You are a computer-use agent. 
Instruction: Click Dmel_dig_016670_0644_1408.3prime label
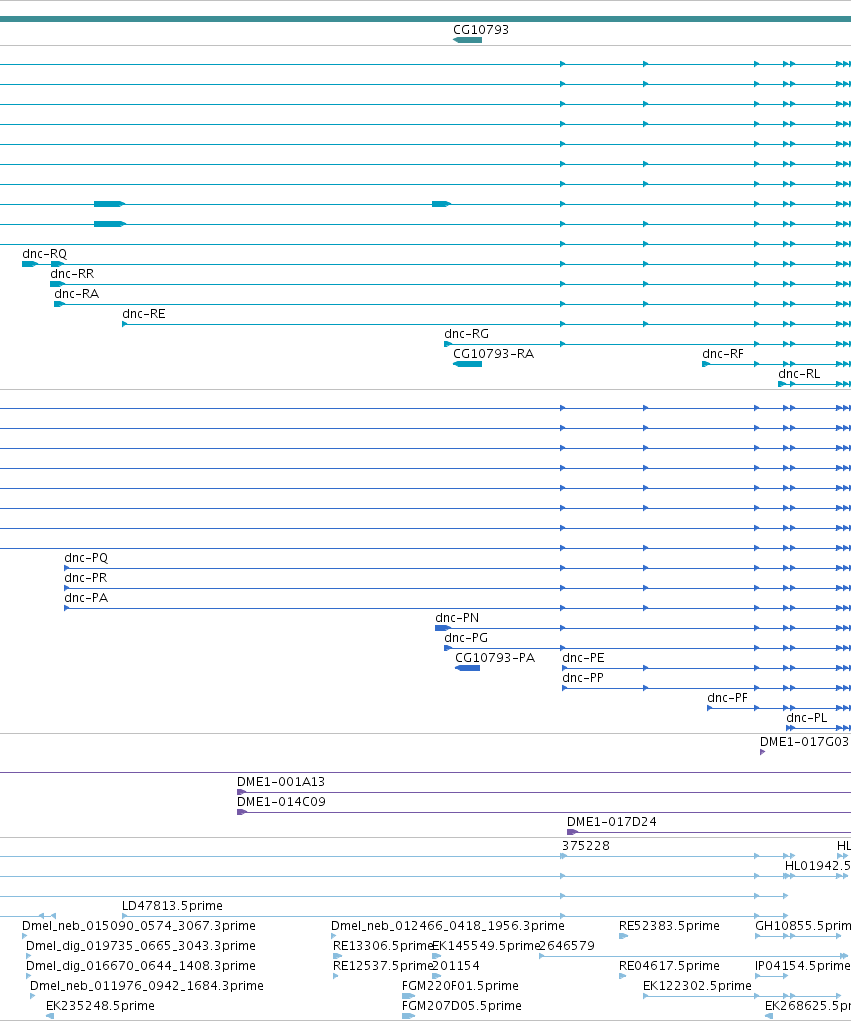[141, 966]
